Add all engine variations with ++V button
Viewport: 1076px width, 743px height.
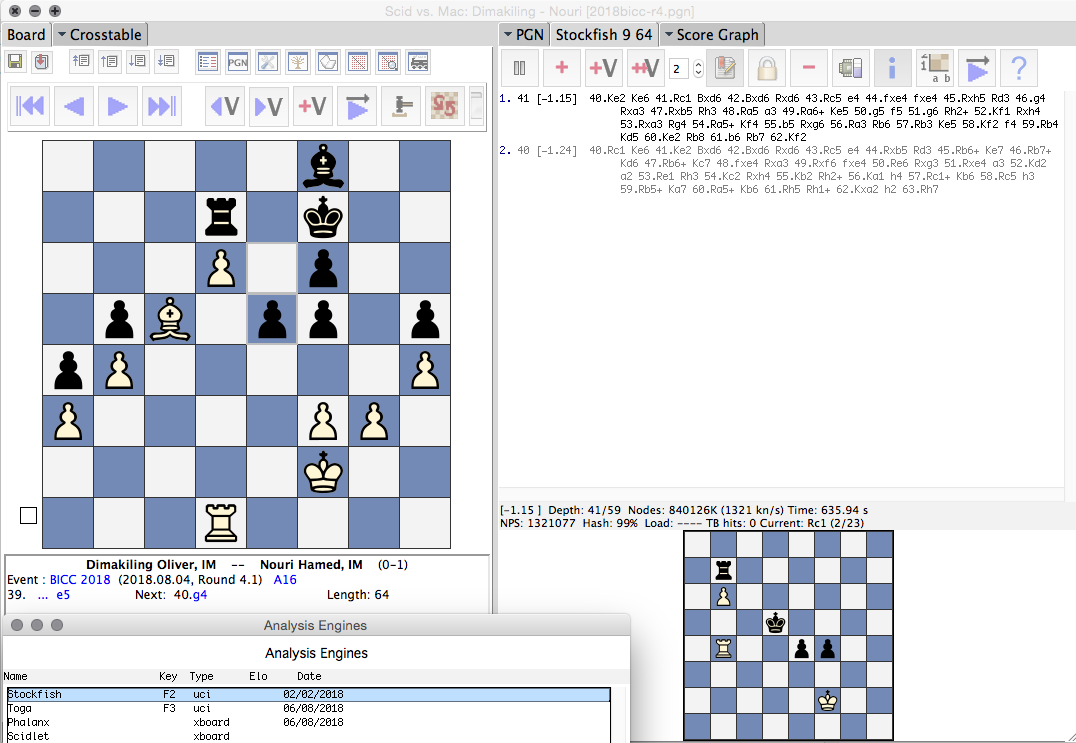pyautogui.click(x=645, y=68)
